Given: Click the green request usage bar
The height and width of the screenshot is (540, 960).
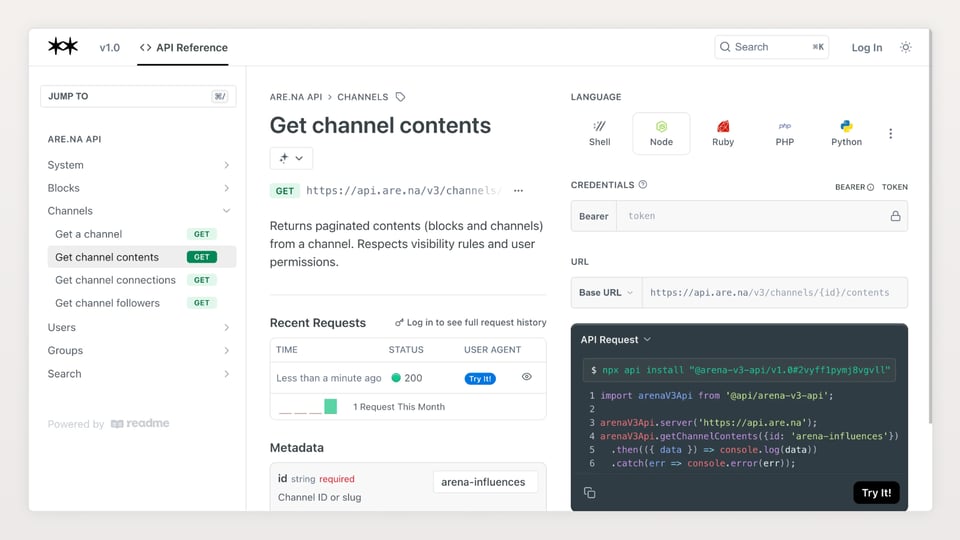Looking at the screenshot, I should (331, 407).
